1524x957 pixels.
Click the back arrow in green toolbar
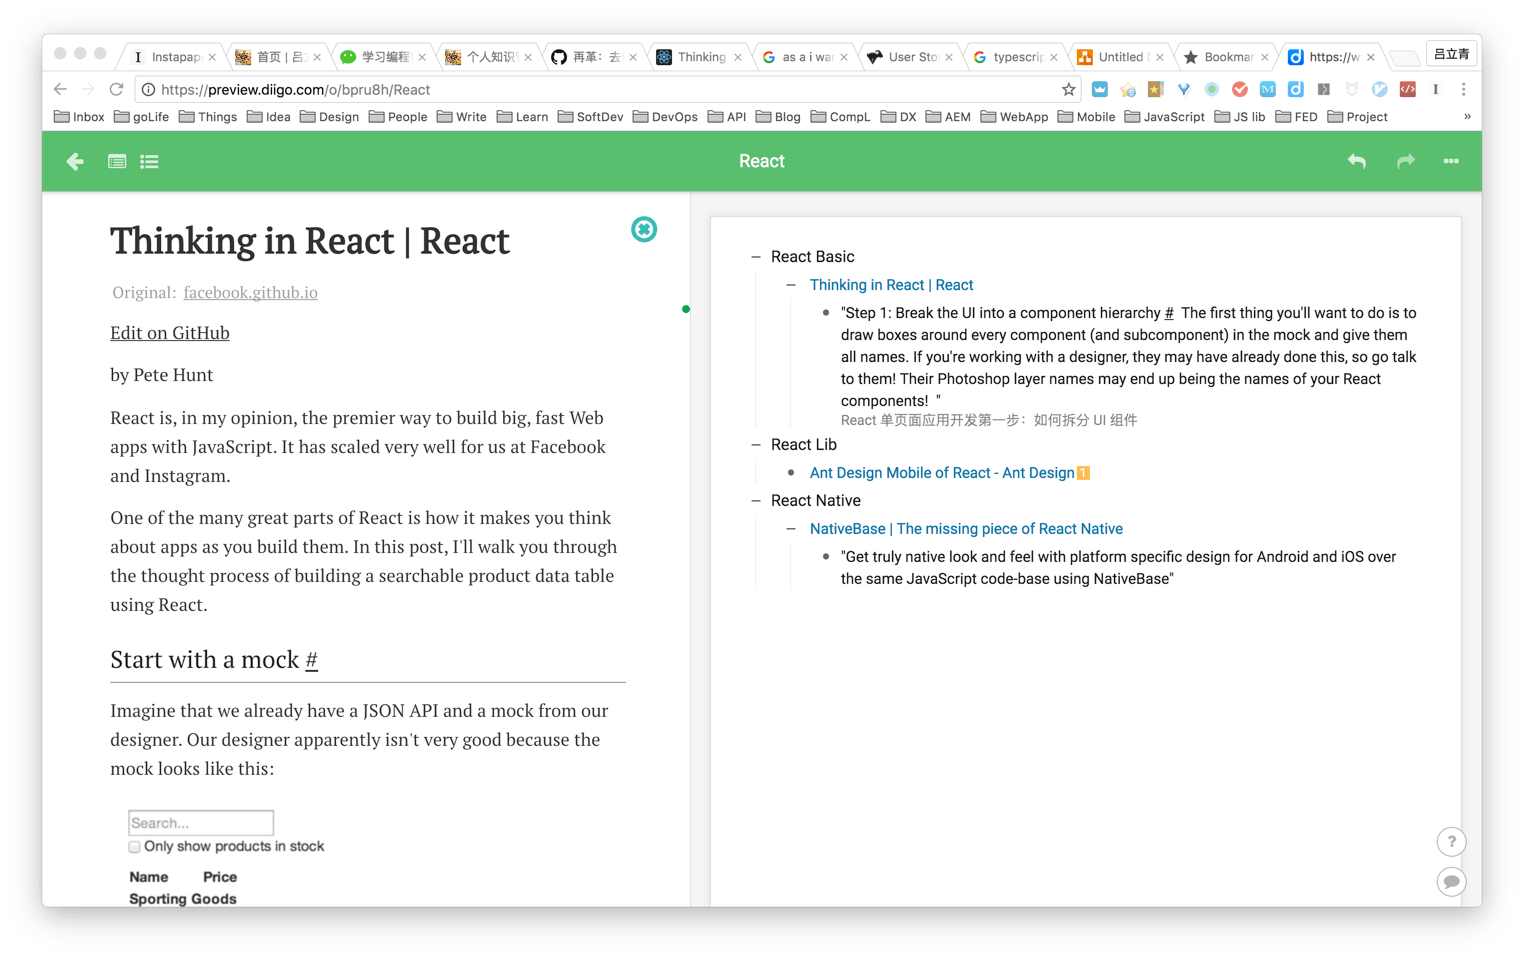(x=75, y=161)
